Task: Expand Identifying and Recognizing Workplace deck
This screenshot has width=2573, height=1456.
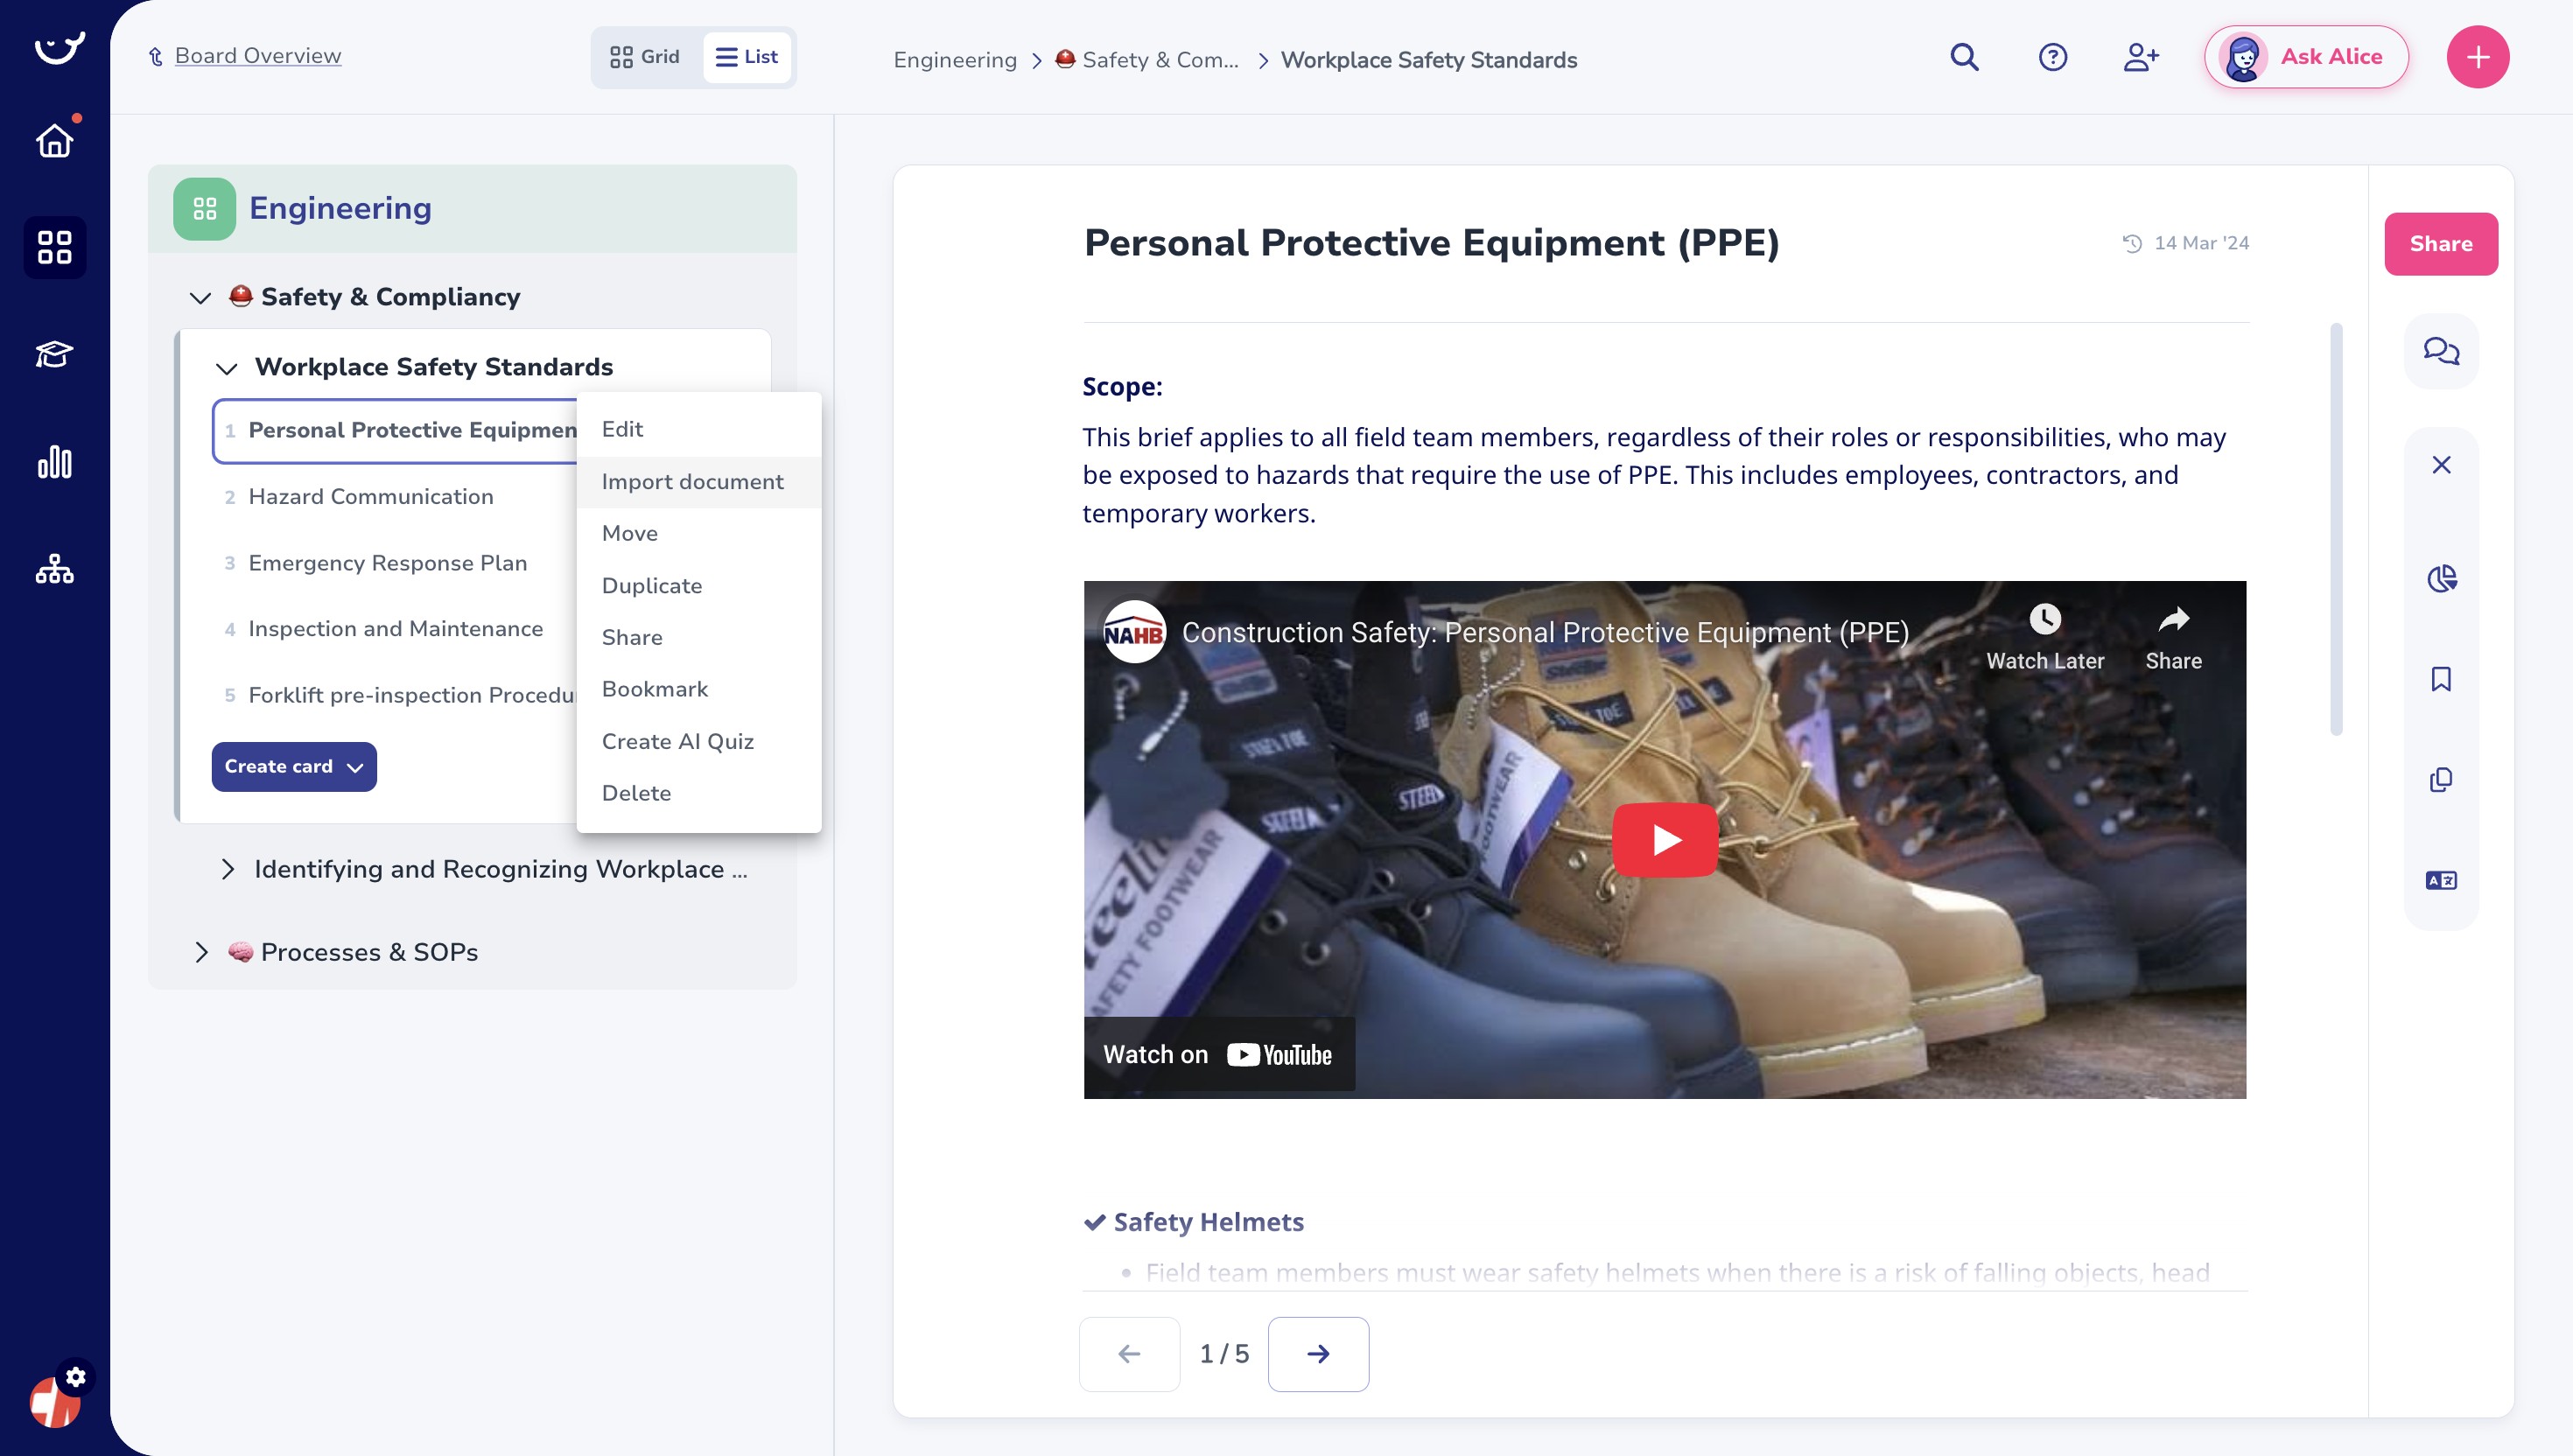Action: [x=227, y=870]
